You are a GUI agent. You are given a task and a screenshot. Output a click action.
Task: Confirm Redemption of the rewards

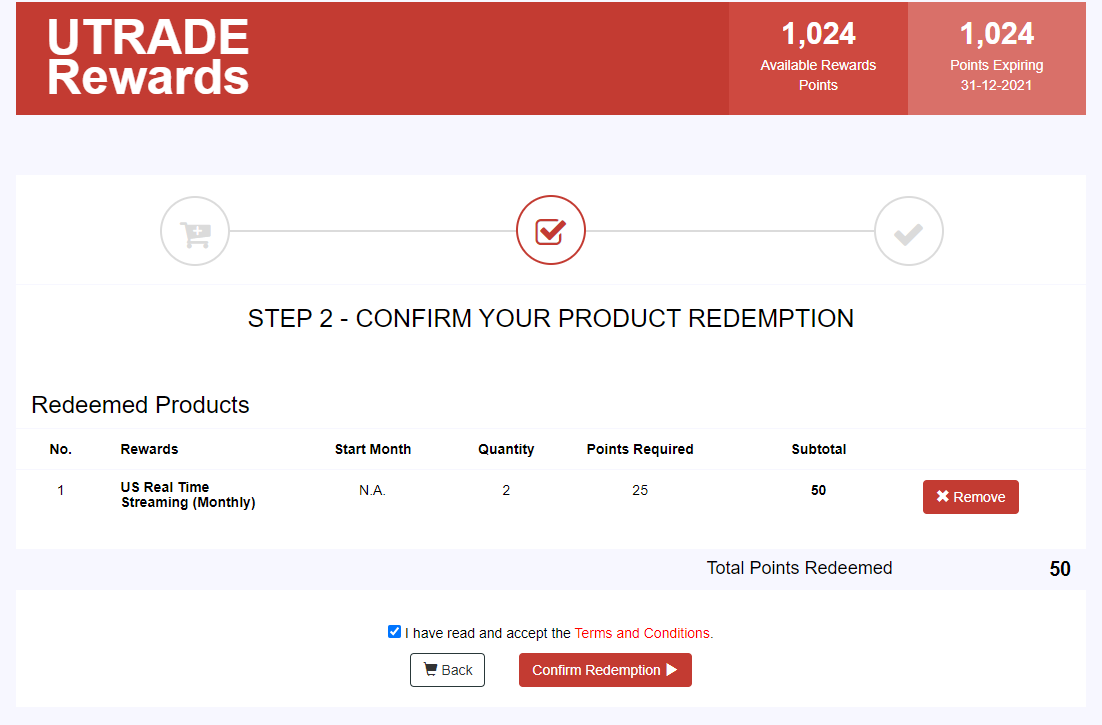click(x=605, y=670)
